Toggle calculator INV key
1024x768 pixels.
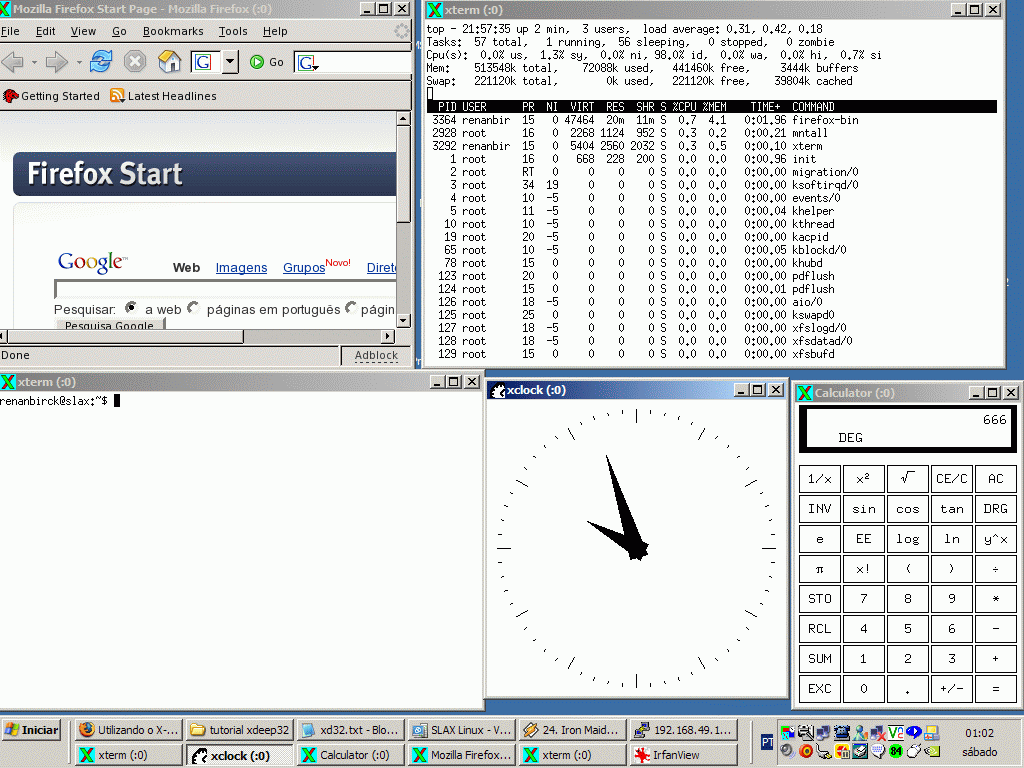coord(820,509)
